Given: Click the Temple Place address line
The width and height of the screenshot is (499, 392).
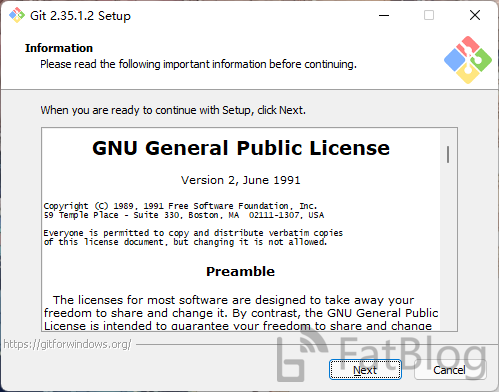Looking at the screenshot, I should click(184, 215).
